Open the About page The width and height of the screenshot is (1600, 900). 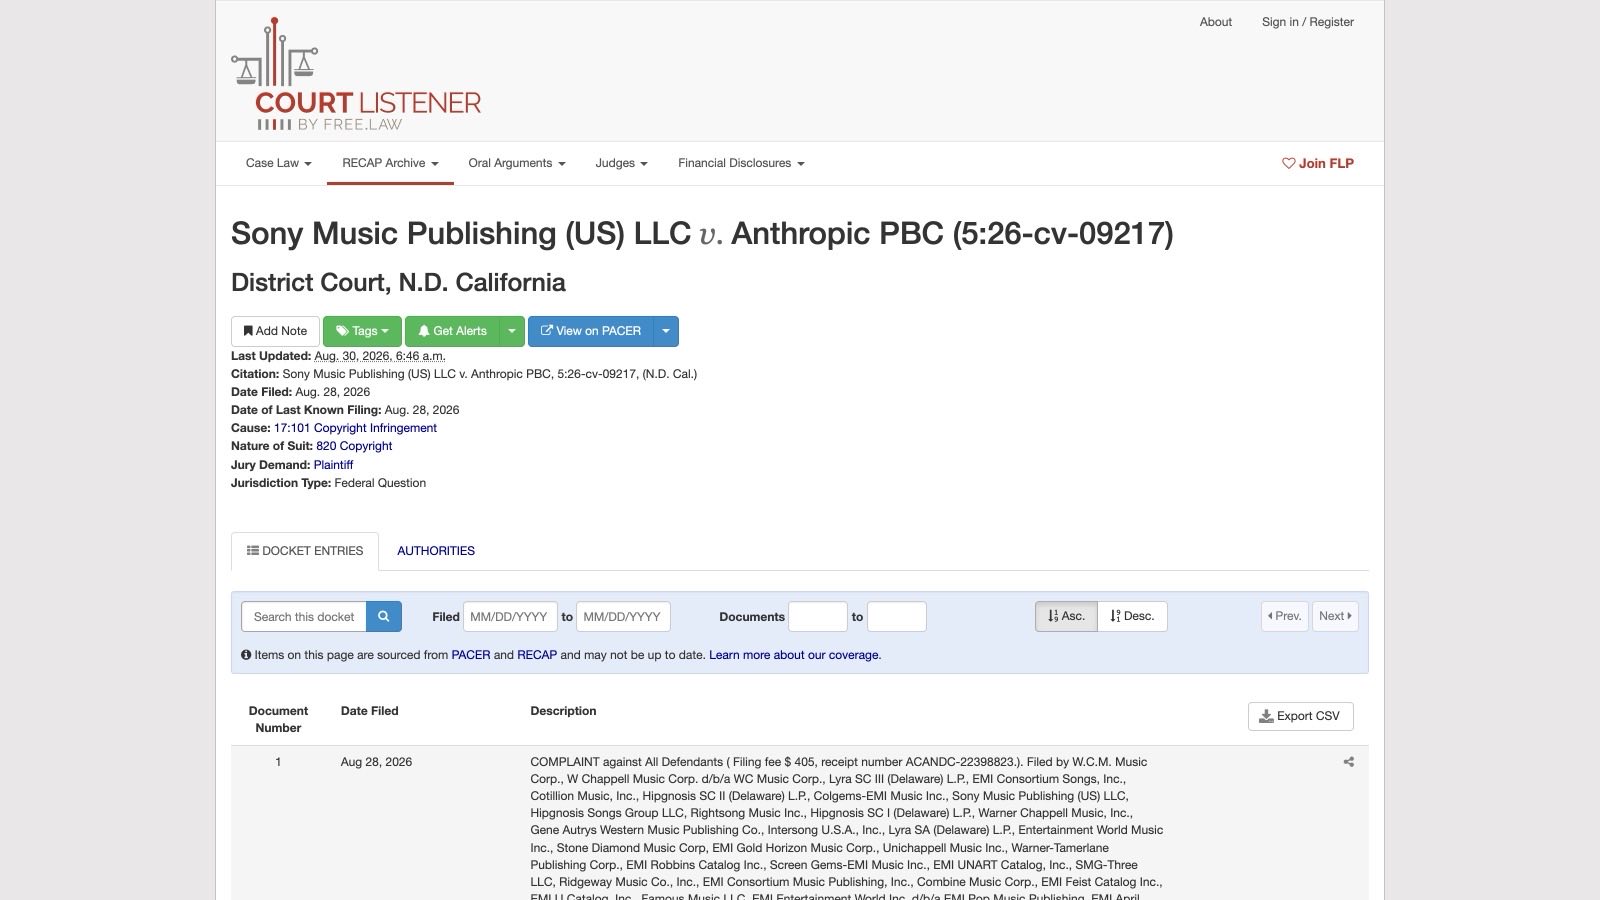1216,22
